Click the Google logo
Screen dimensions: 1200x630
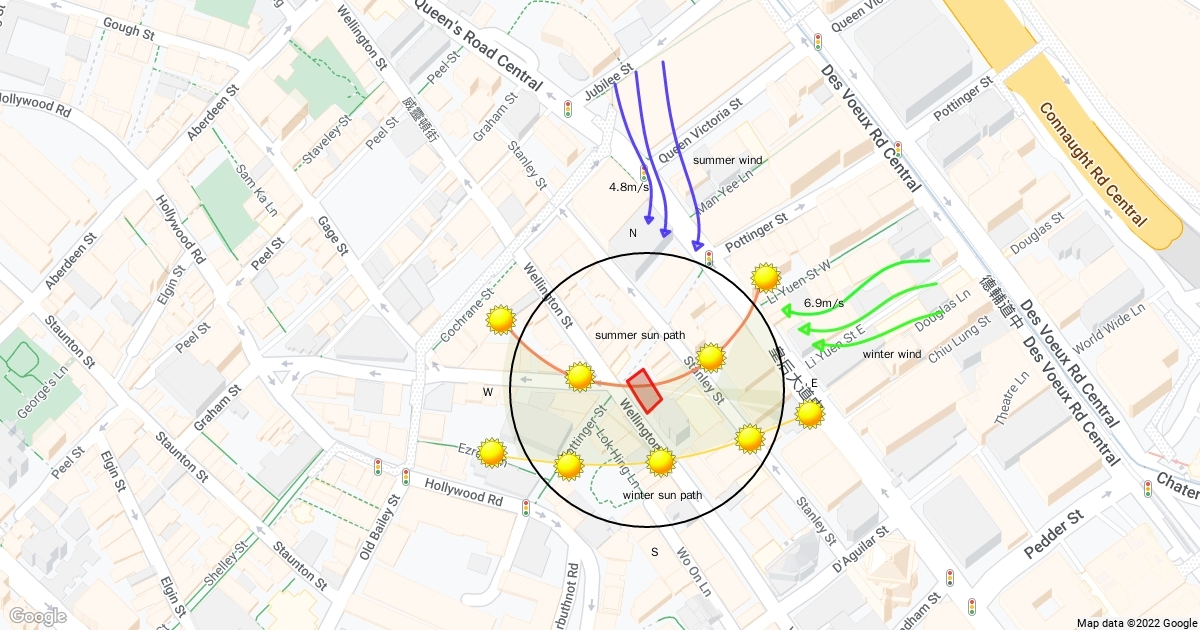(x=37, y=616)
